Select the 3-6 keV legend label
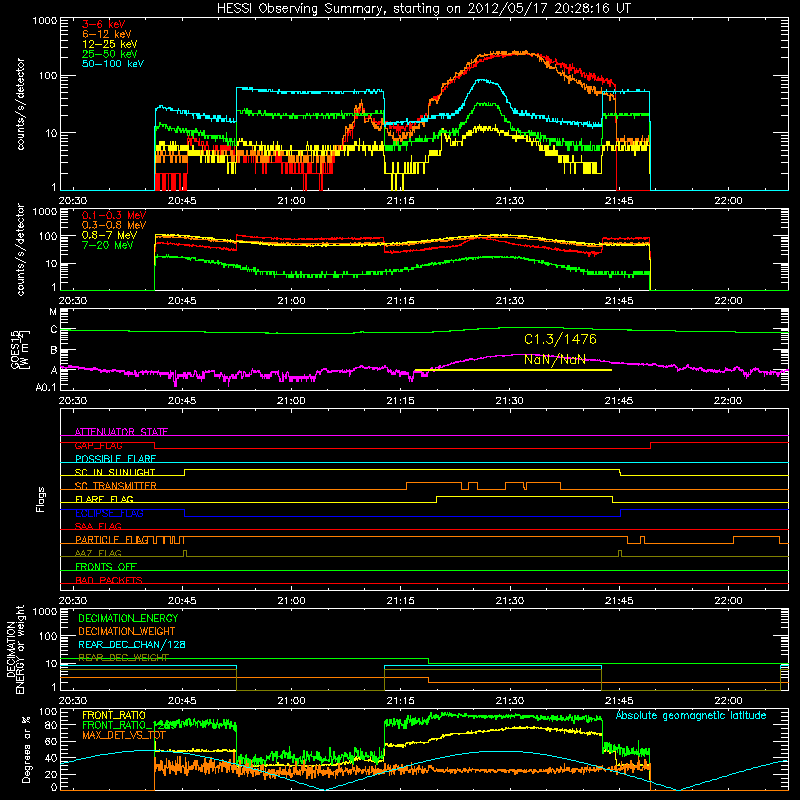 pos(104,24)
